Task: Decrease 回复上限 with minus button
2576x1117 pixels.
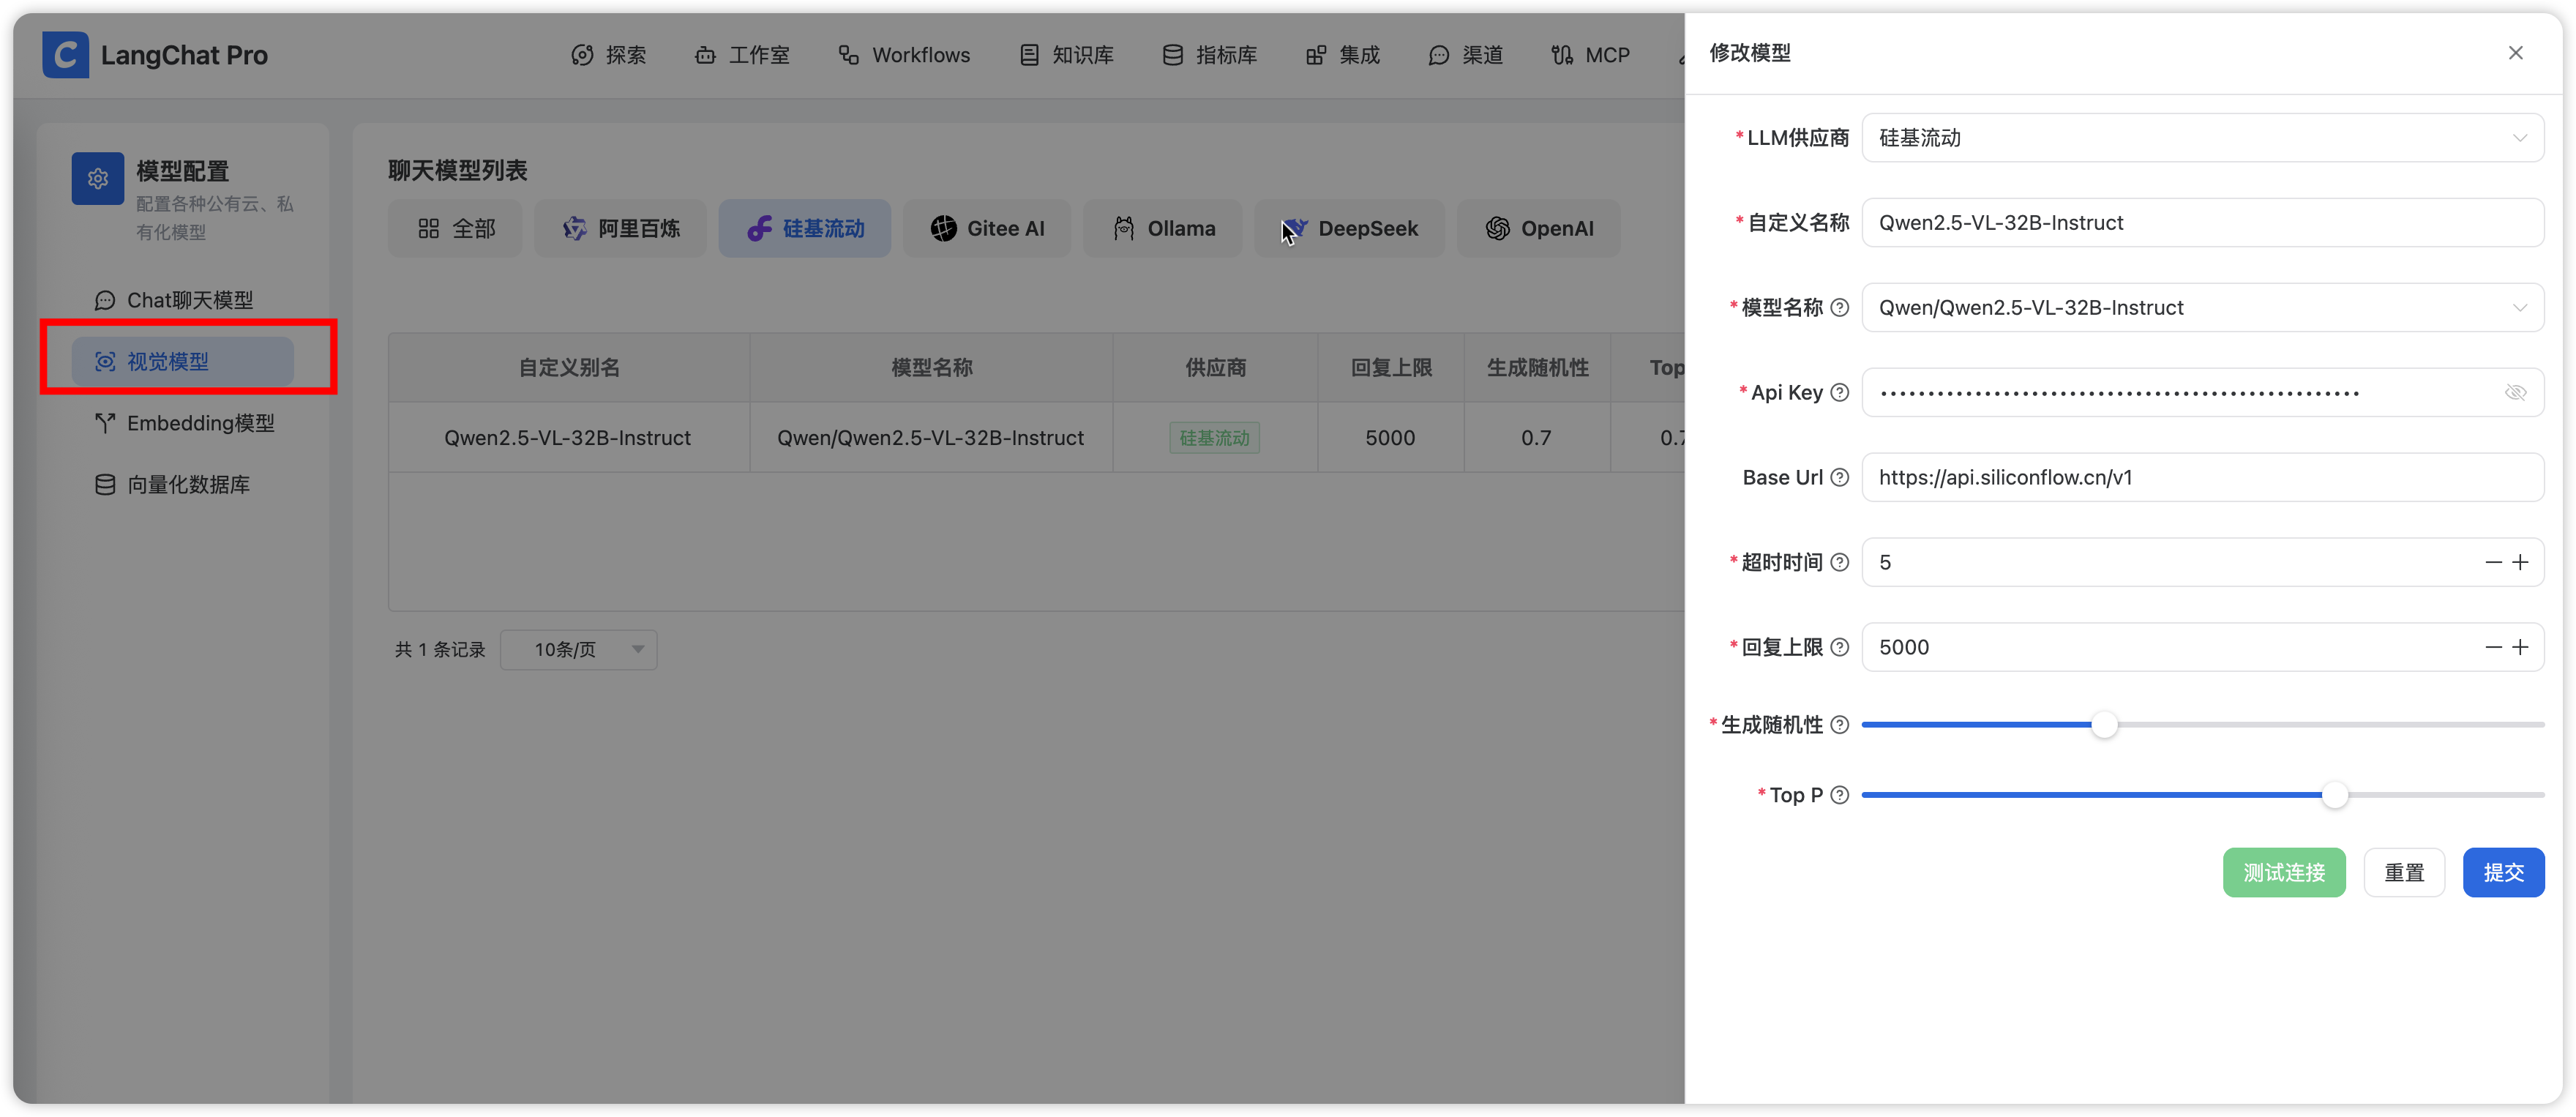Action: (x=2493, y=648)
